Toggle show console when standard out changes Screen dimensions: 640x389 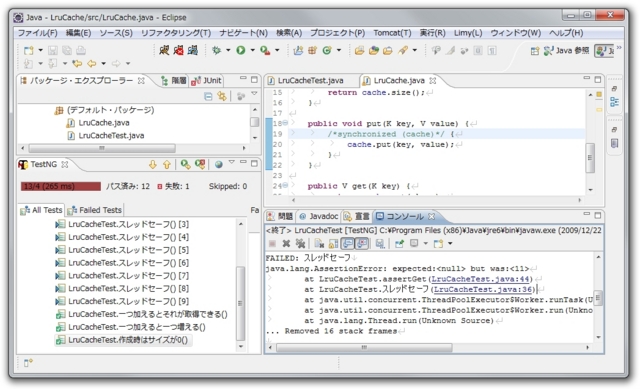[348, 244]
